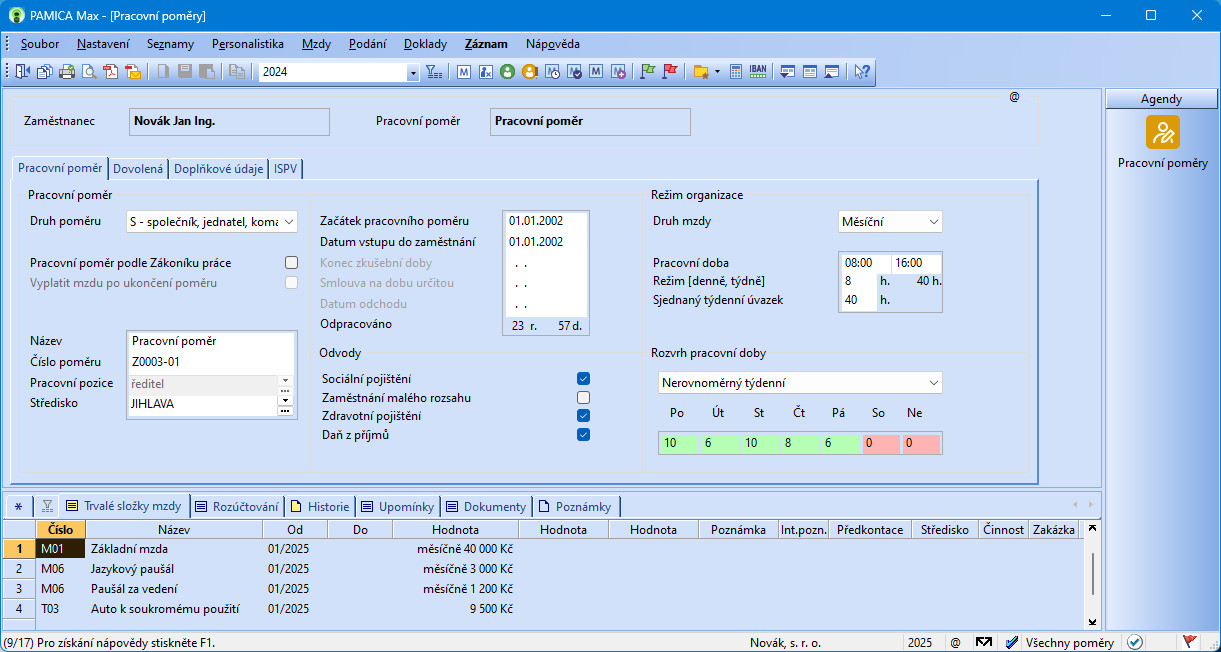Image resolution: width=1221 pixels, height=652 pixels.
Task: Expand the Druh poměru dropdown
Action: [x=289, y=222]
